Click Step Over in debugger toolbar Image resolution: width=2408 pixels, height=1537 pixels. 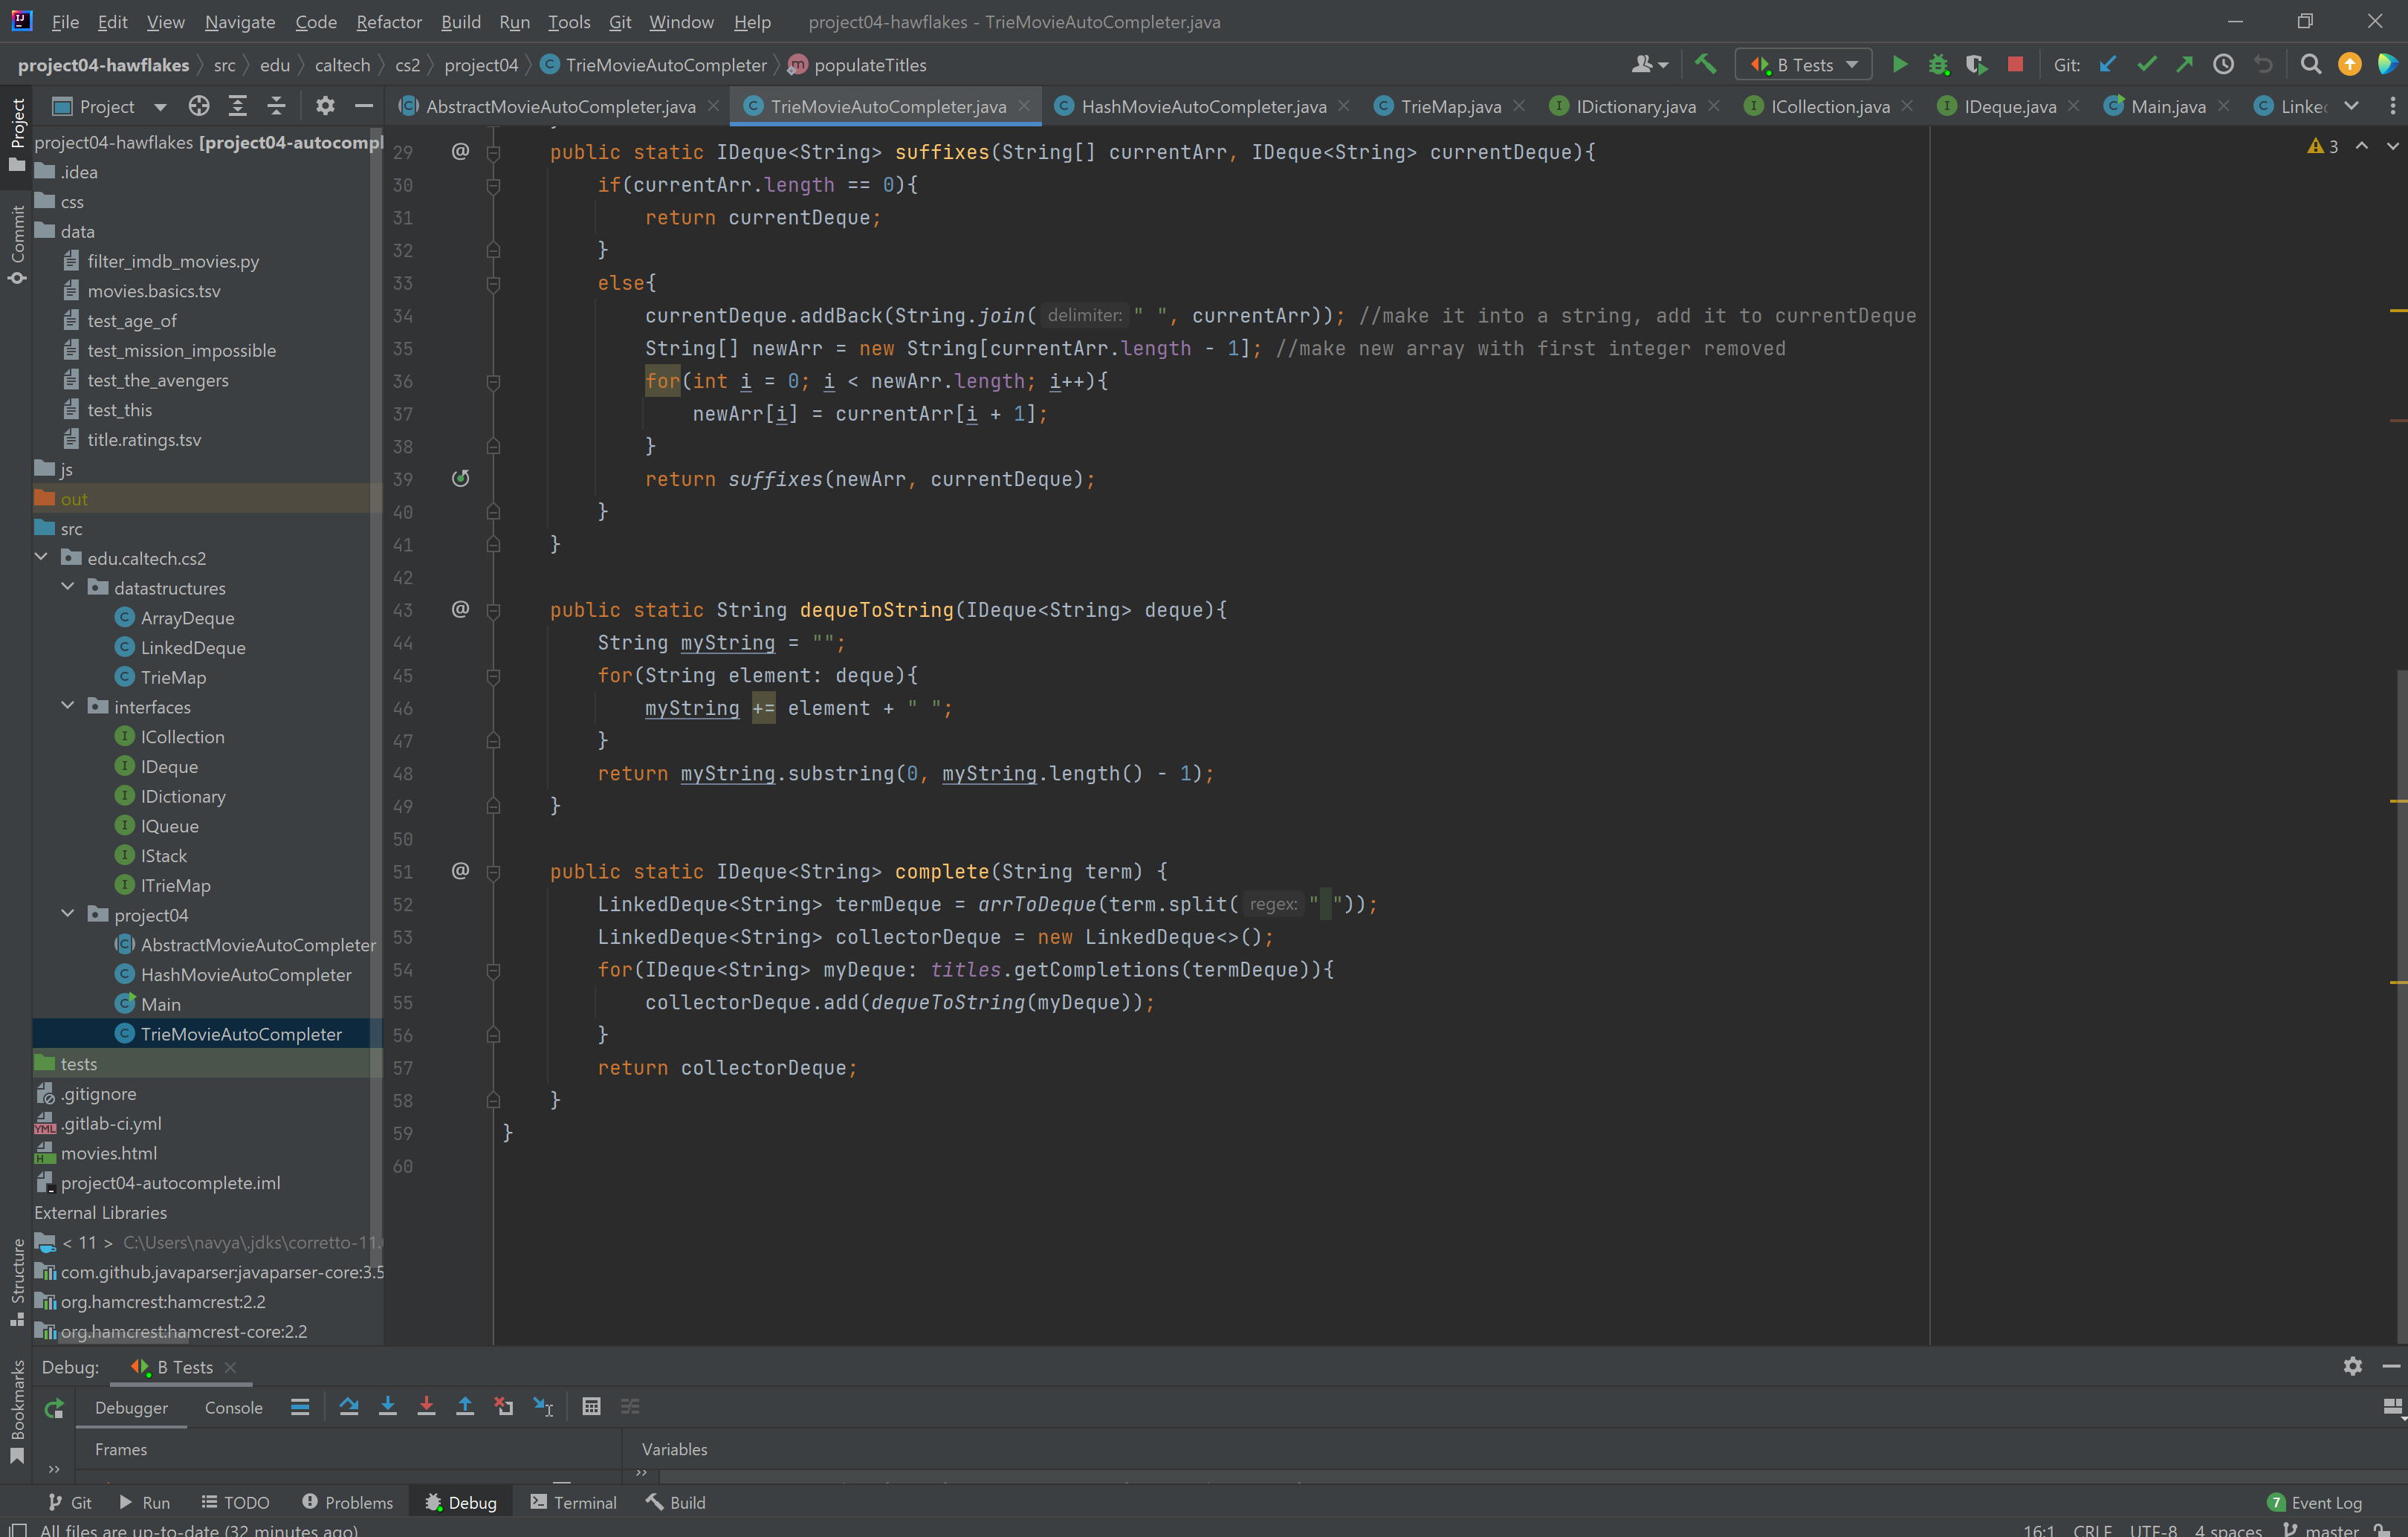349,1407
